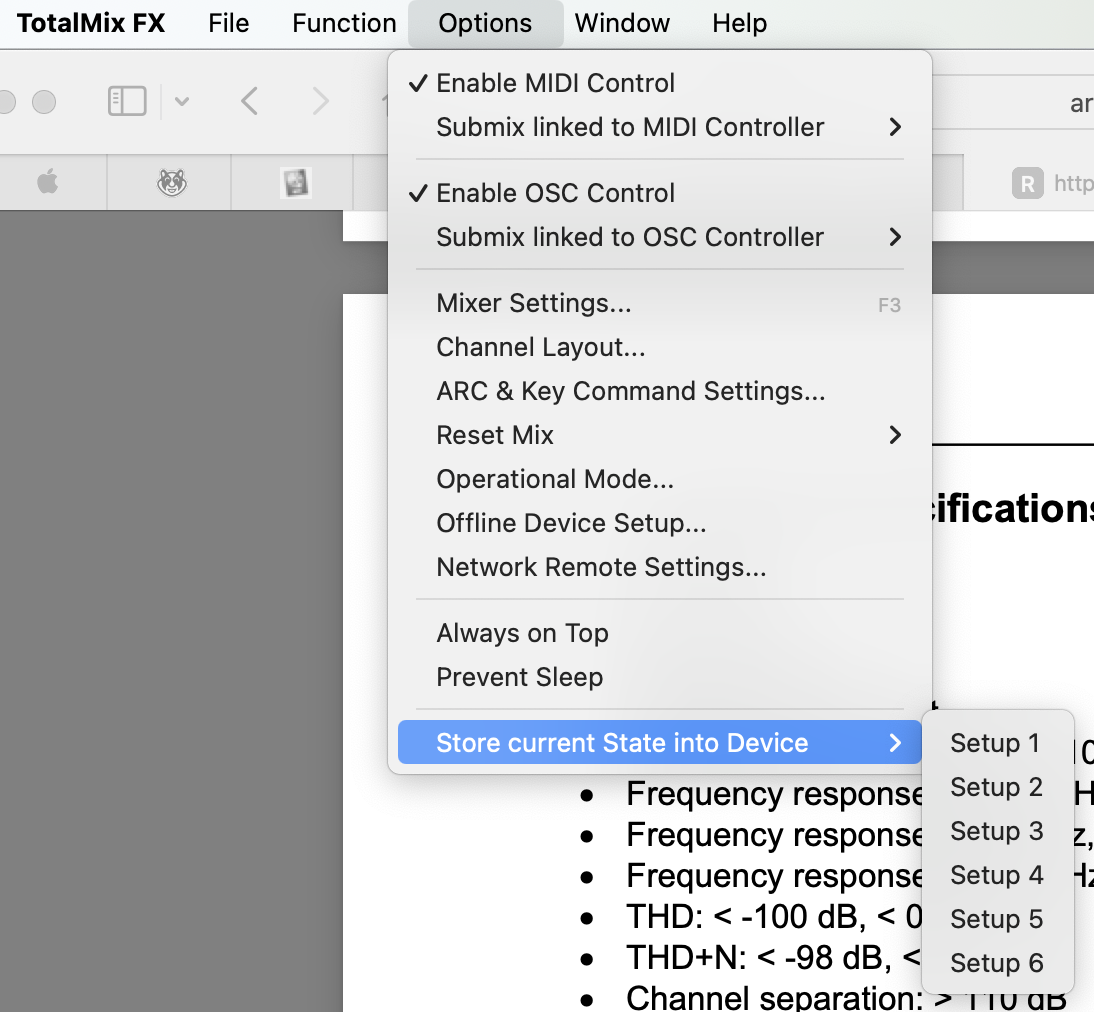Open the File menu
The image size is (1094, 1012).
(x=228, y=23)
